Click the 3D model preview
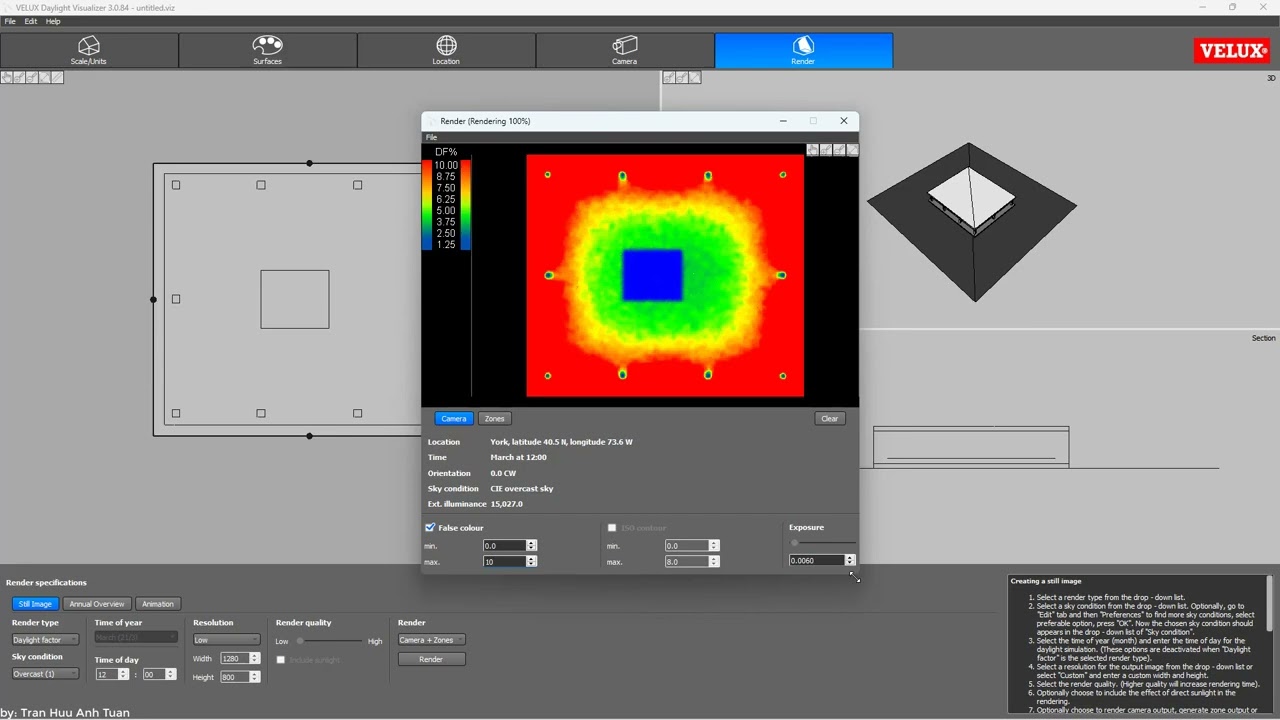The height and width of the screenshot is (720, 1280). click(971, 222)
